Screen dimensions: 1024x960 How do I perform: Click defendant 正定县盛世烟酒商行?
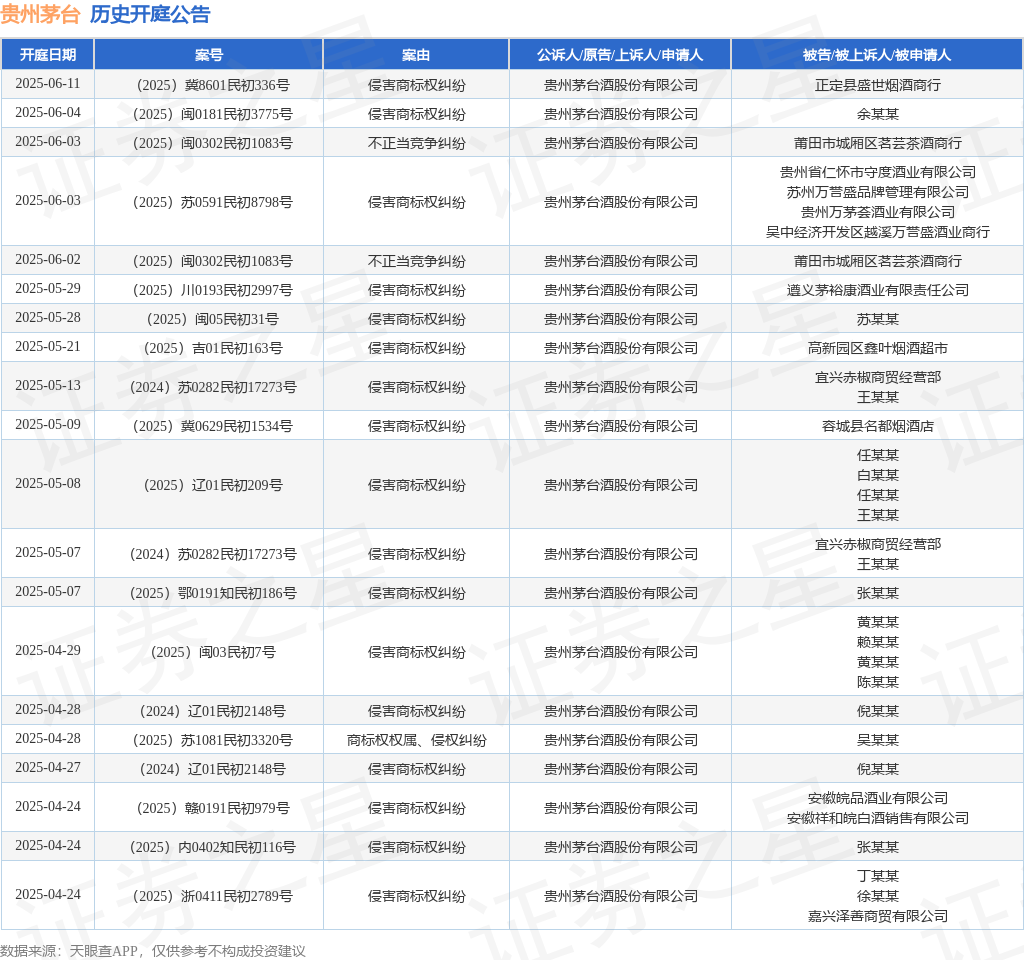(x=878, y=86)
